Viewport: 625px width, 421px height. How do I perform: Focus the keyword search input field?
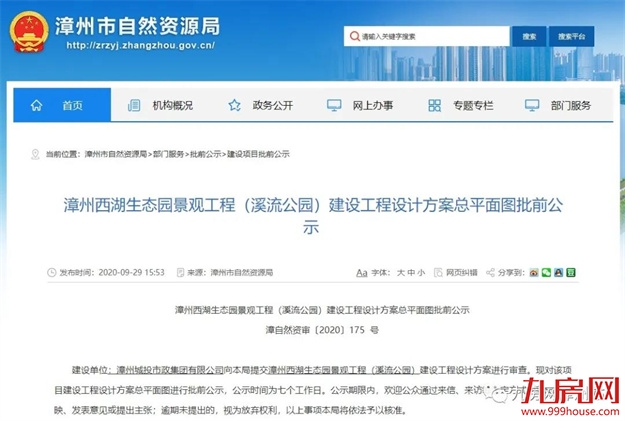click(x=426, y=36)
